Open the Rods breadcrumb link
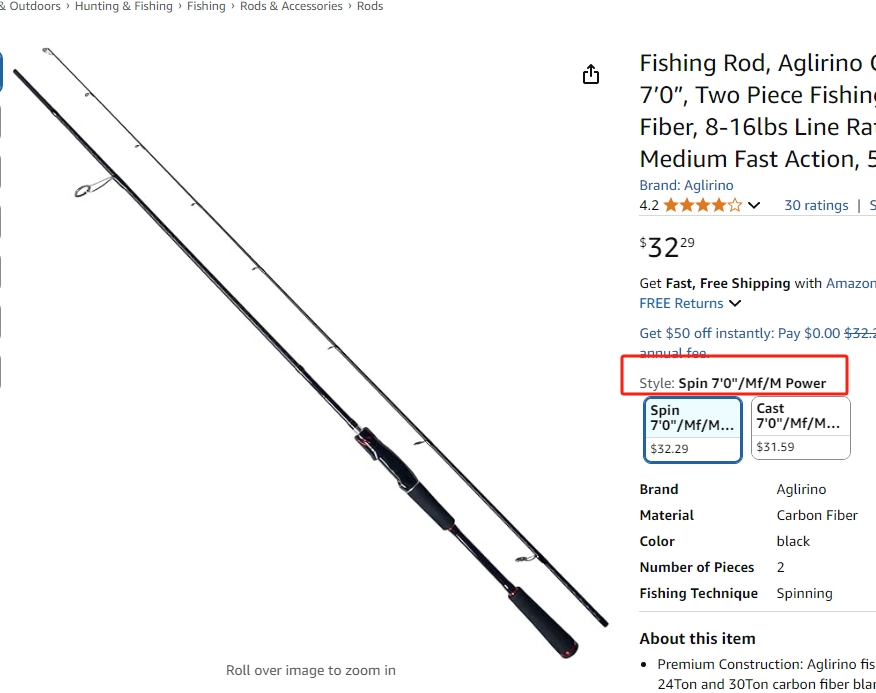The width and height of the screenshot is (876, 693). 370,6
